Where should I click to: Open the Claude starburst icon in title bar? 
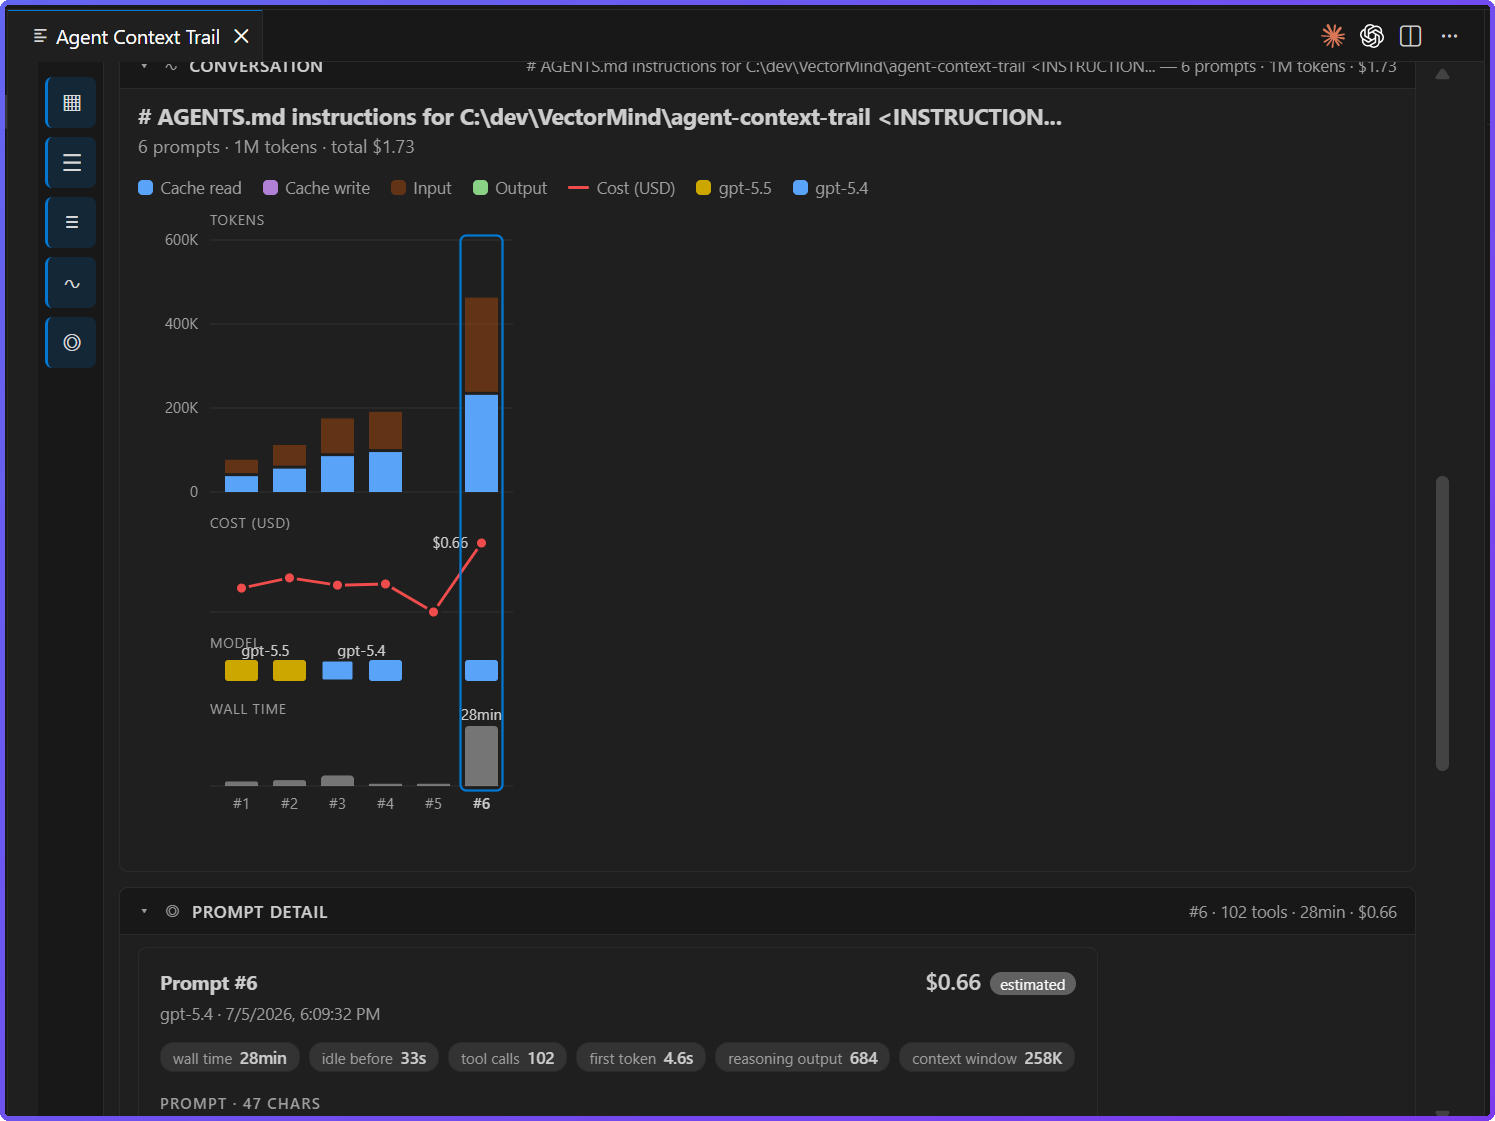pos(1333,36)
